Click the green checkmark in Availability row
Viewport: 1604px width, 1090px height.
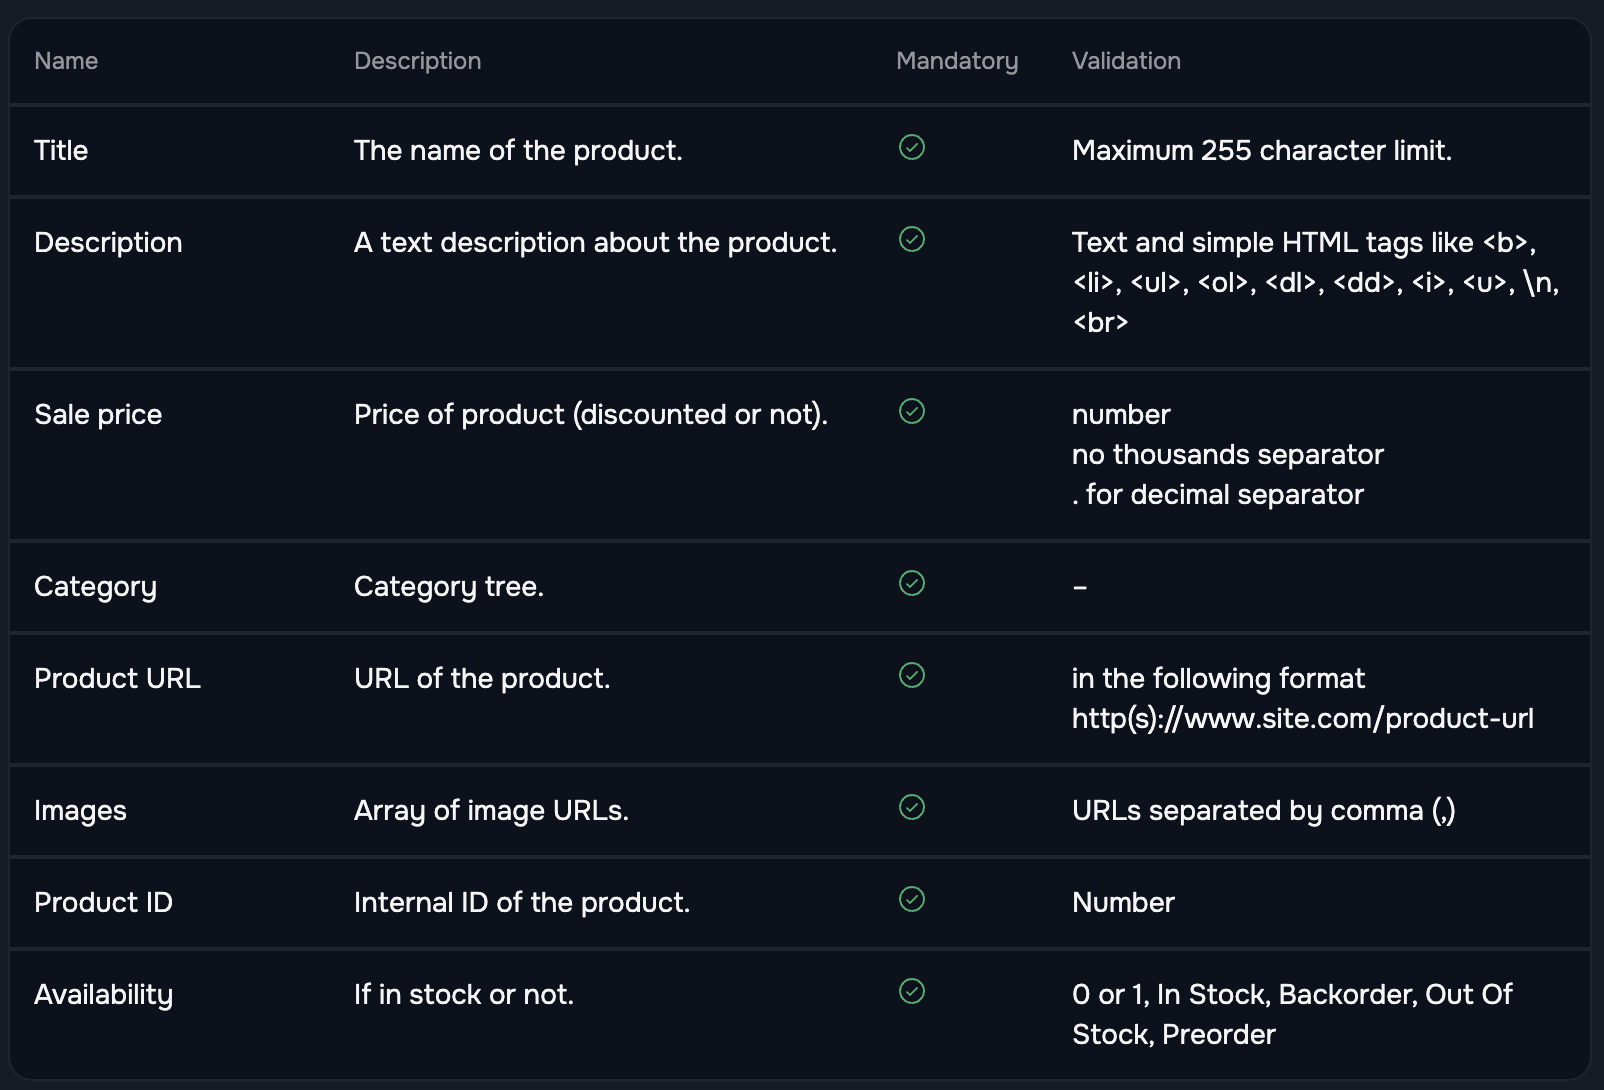point(911,992)
